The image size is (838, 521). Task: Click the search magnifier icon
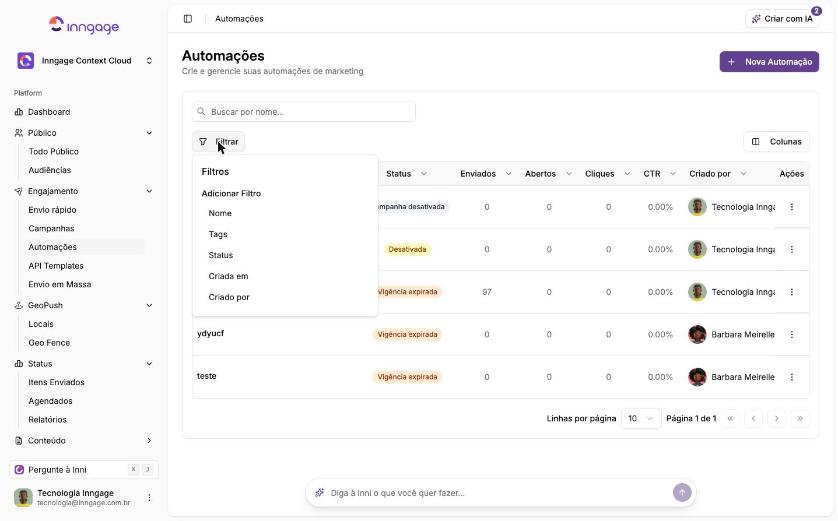pyautogui.click(x=201, y=112)
